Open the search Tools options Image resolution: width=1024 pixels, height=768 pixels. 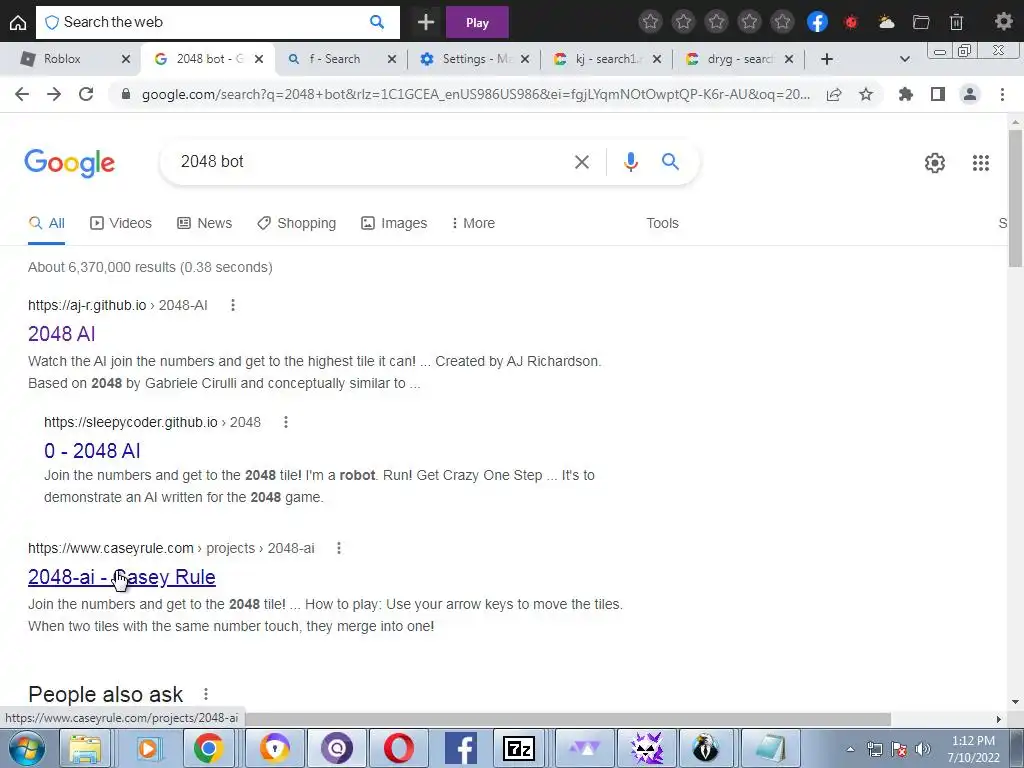click(x=662, y=223)
